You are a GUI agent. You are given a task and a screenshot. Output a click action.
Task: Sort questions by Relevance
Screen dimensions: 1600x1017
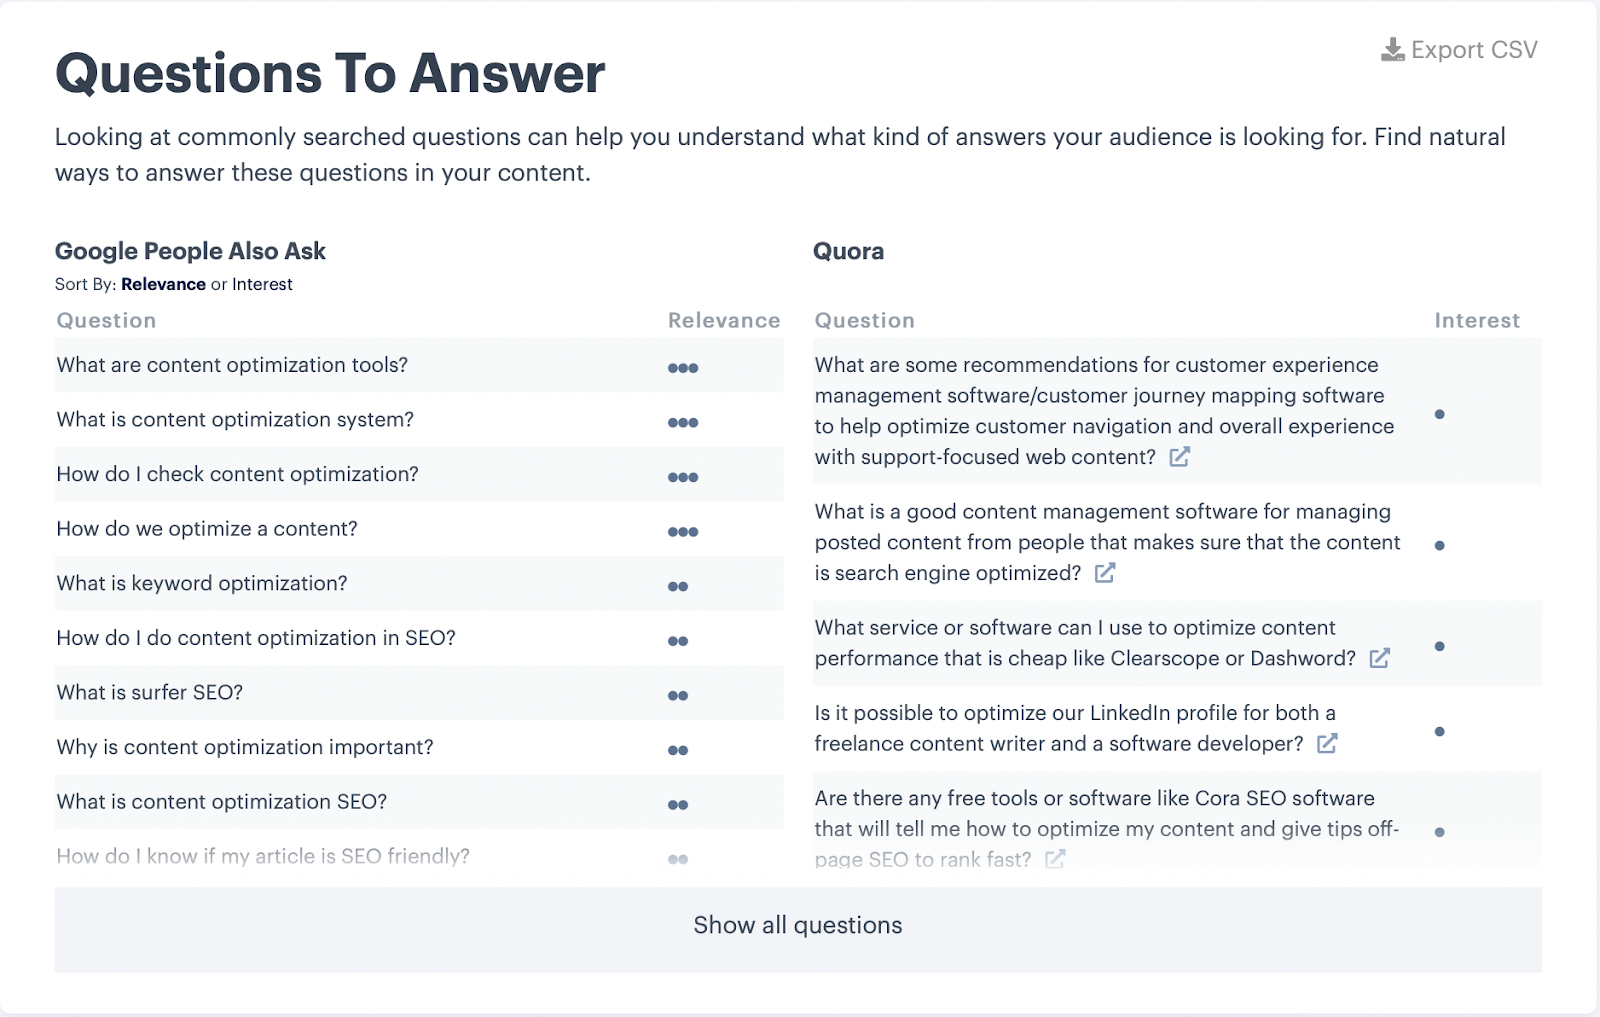163,284
